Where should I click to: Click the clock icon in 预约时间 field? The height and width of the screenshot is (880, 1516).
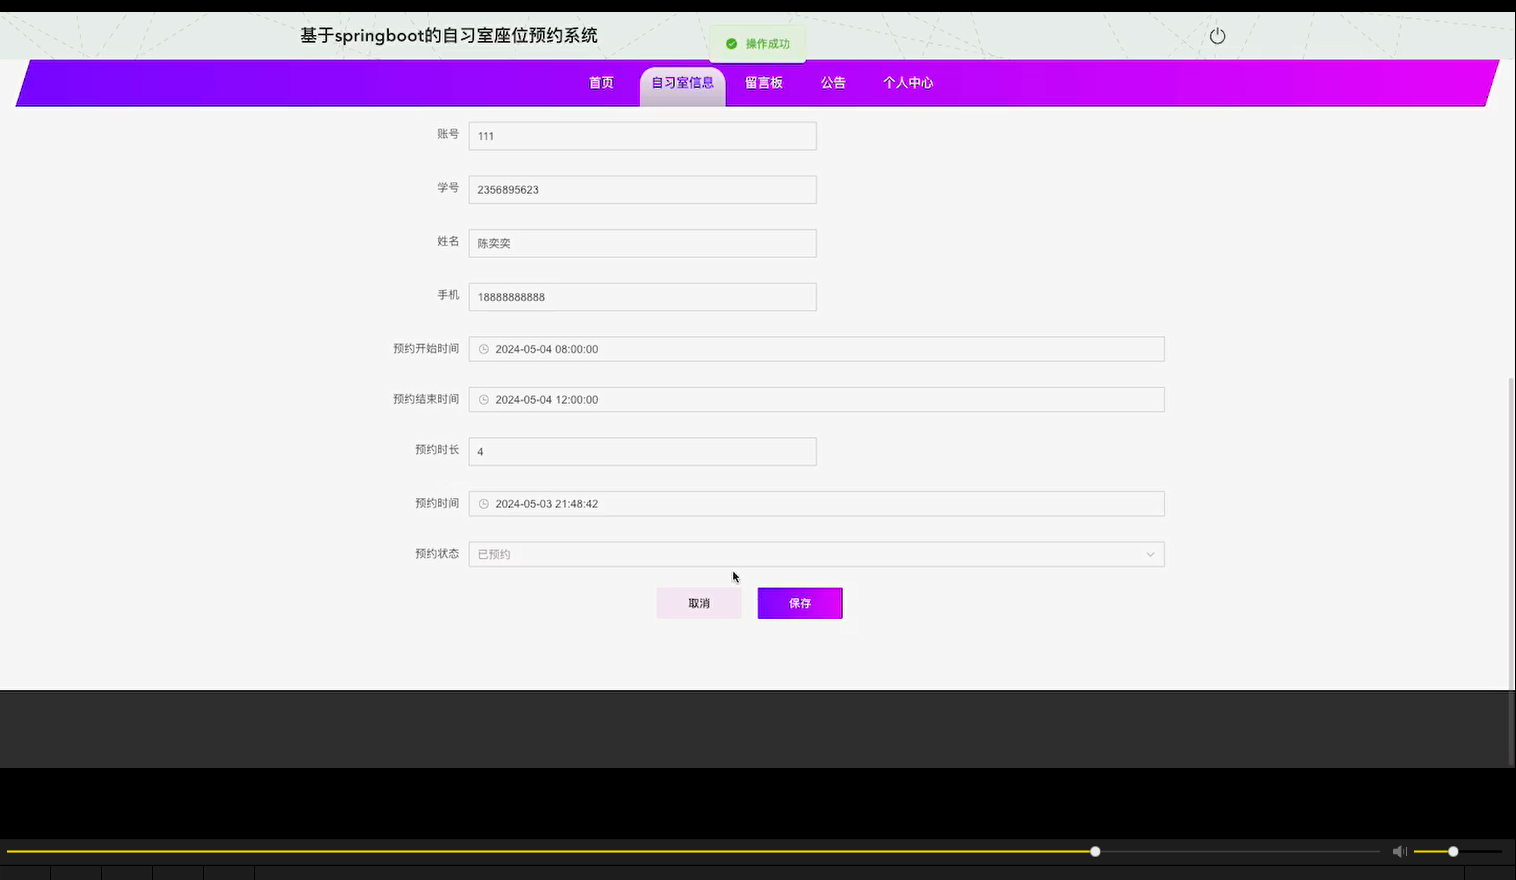click(x=484, y=503)
